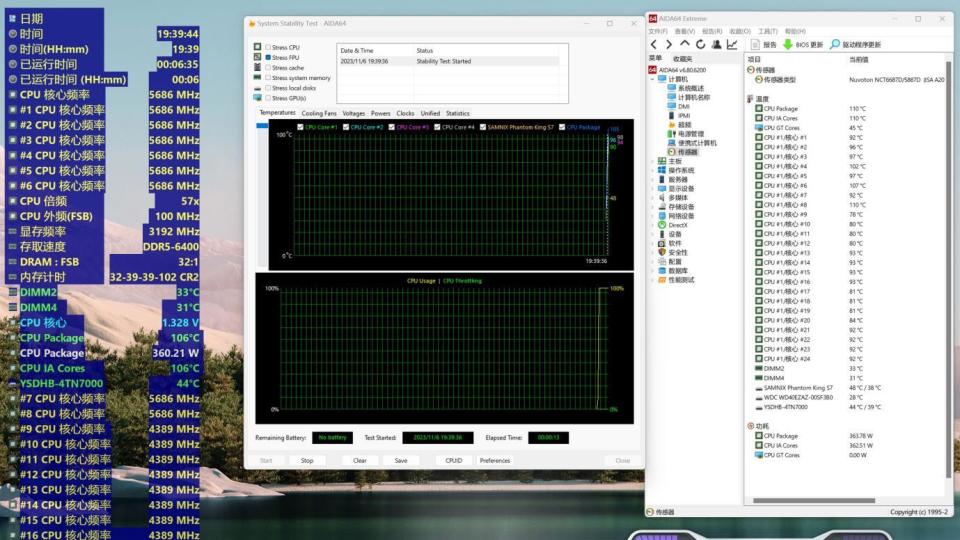
Task: Toggle CPU Core #1 graph checkbox
Action: 300,127
